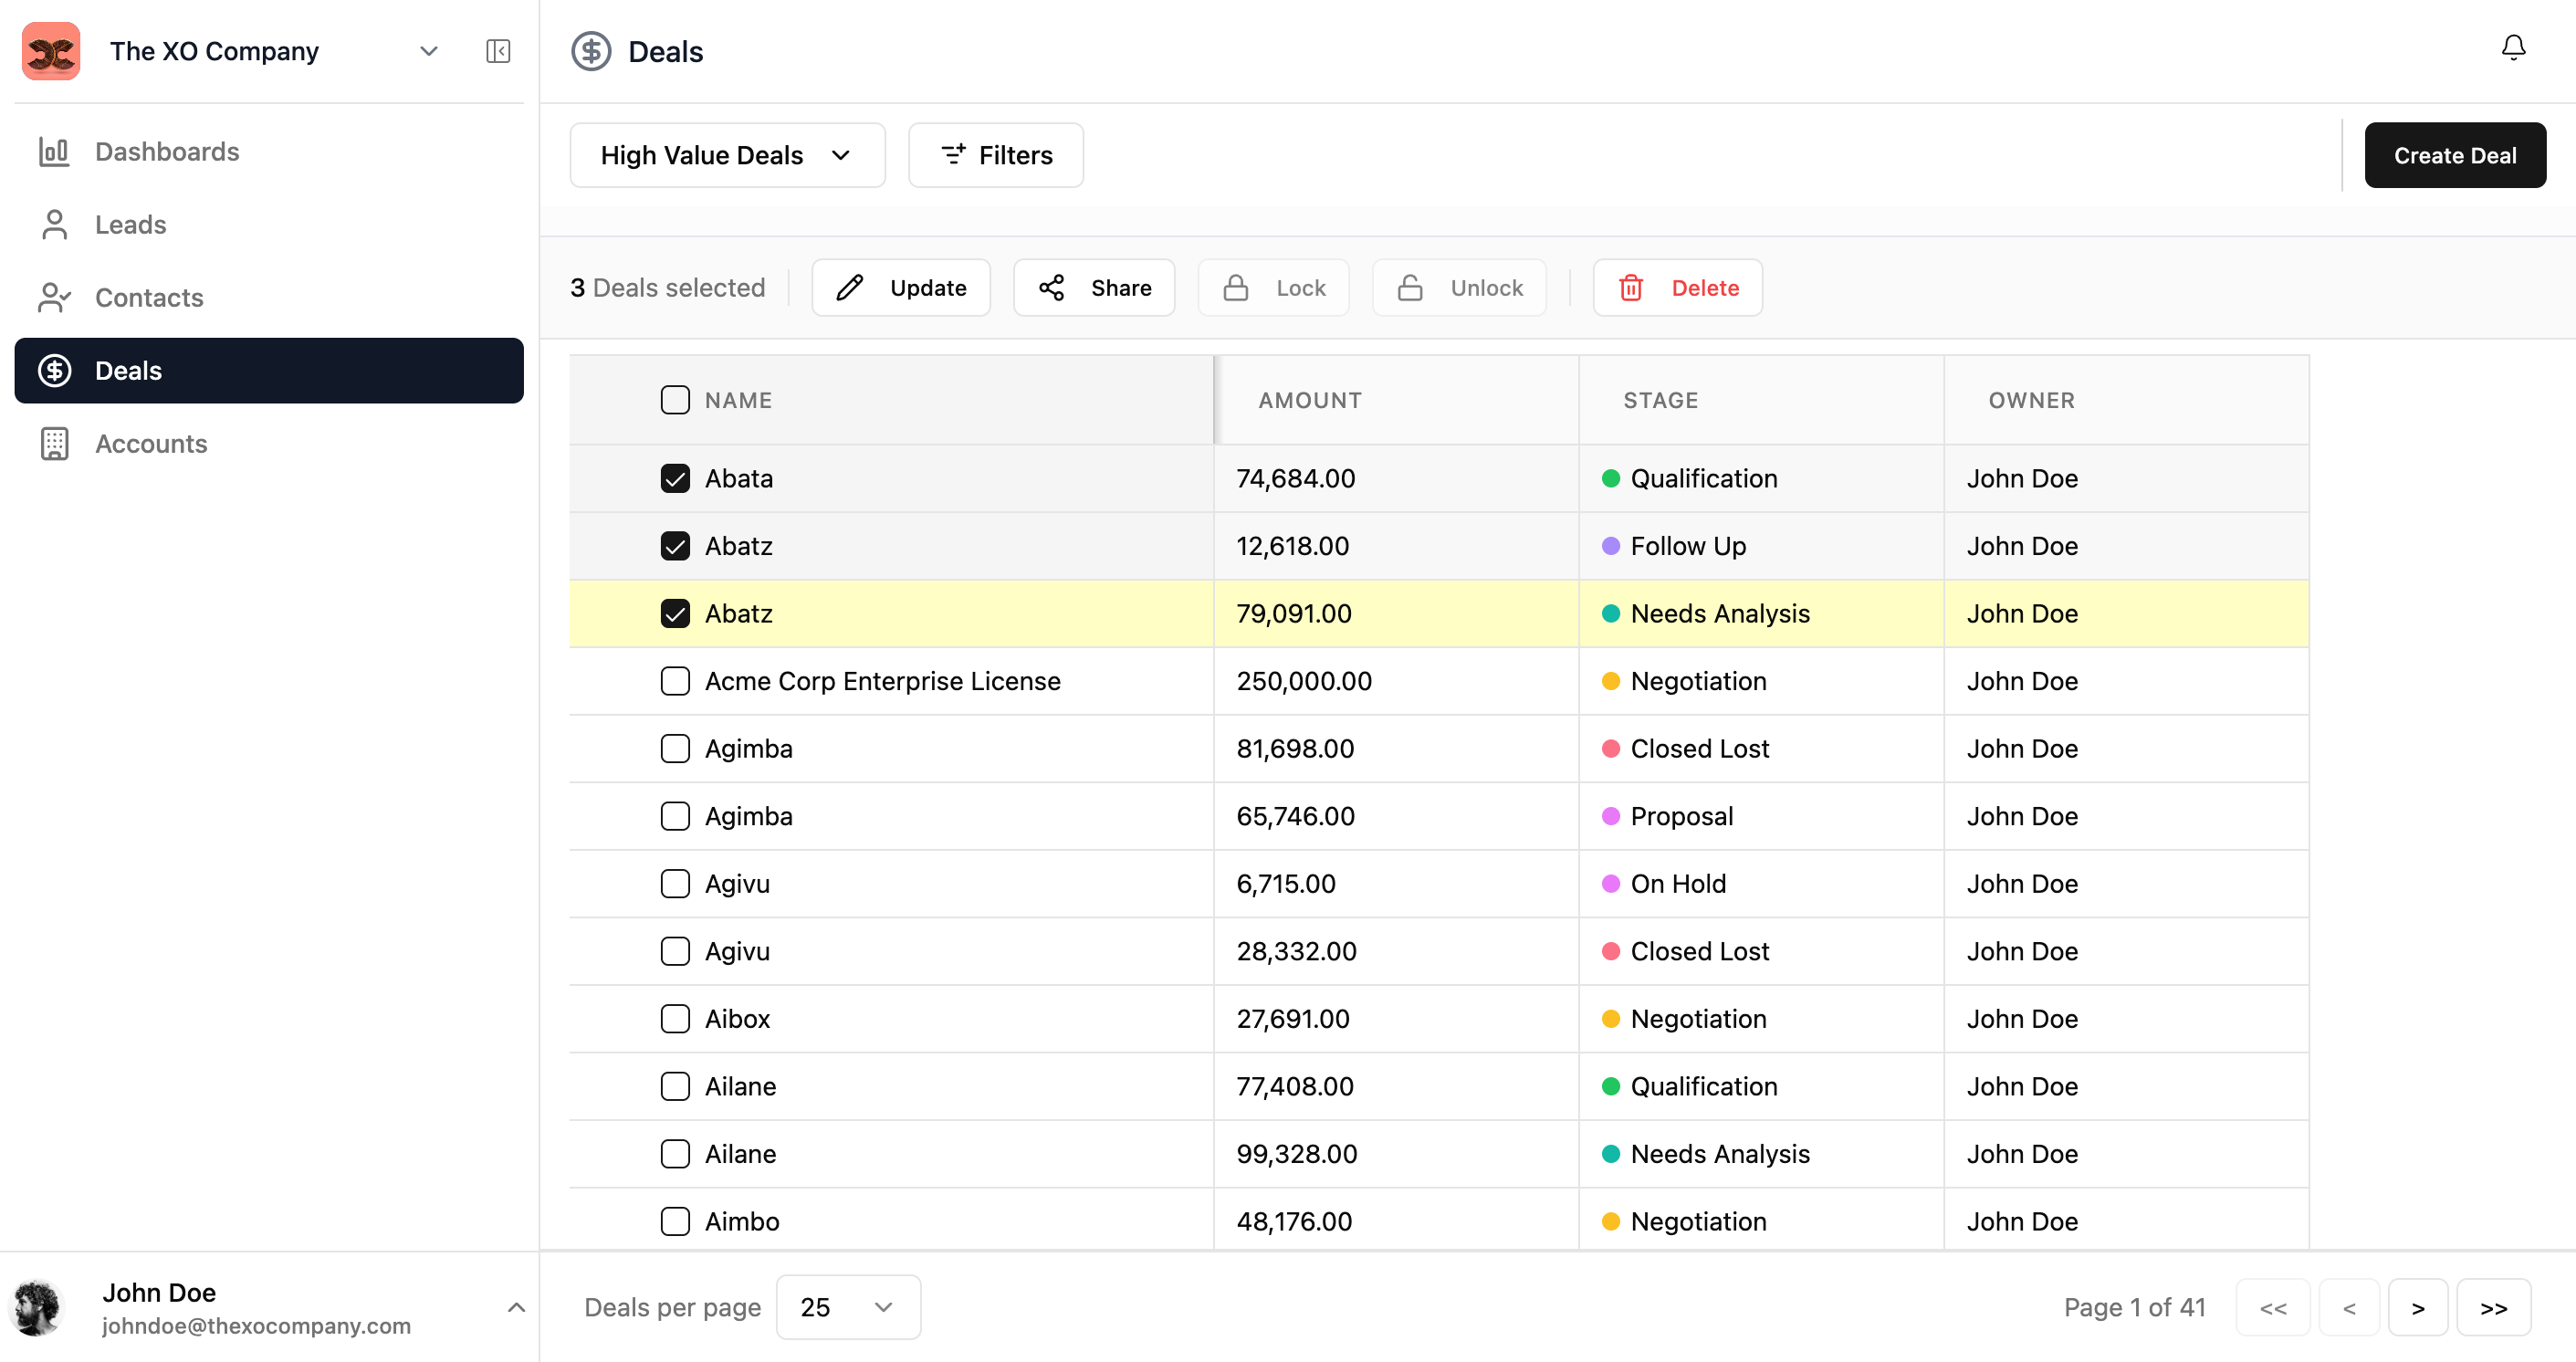Viewport: 2576px width, 1362px height.
Task: Click the Dashboards bar chart icon
Action: (x=54, y=151)
